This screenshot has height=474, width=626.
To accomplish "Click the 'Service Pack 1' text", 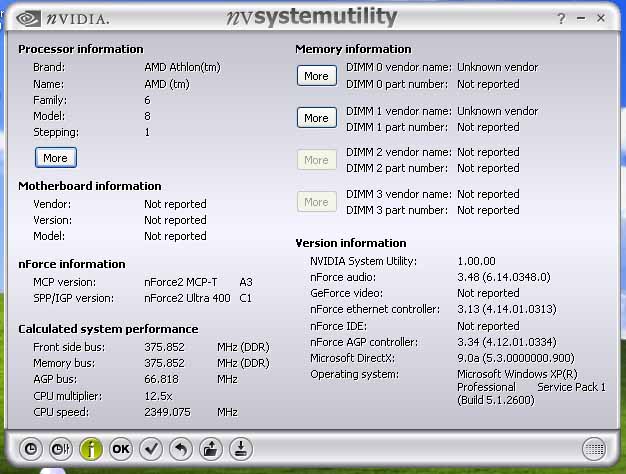I will (x=571, y=387).
